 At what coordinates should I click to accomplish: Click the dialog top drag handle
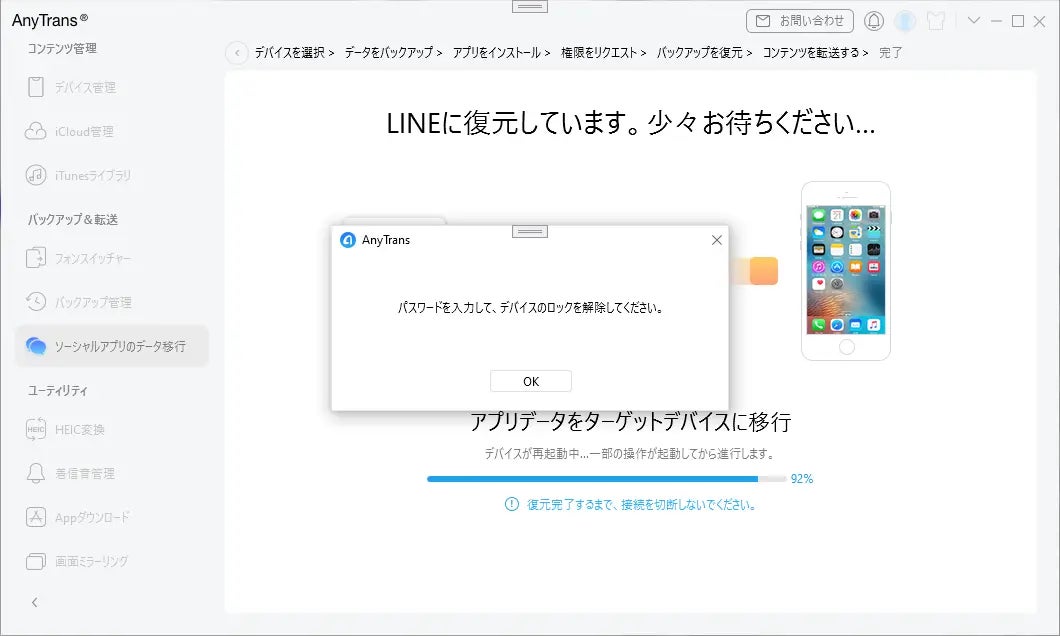point(530,232)
